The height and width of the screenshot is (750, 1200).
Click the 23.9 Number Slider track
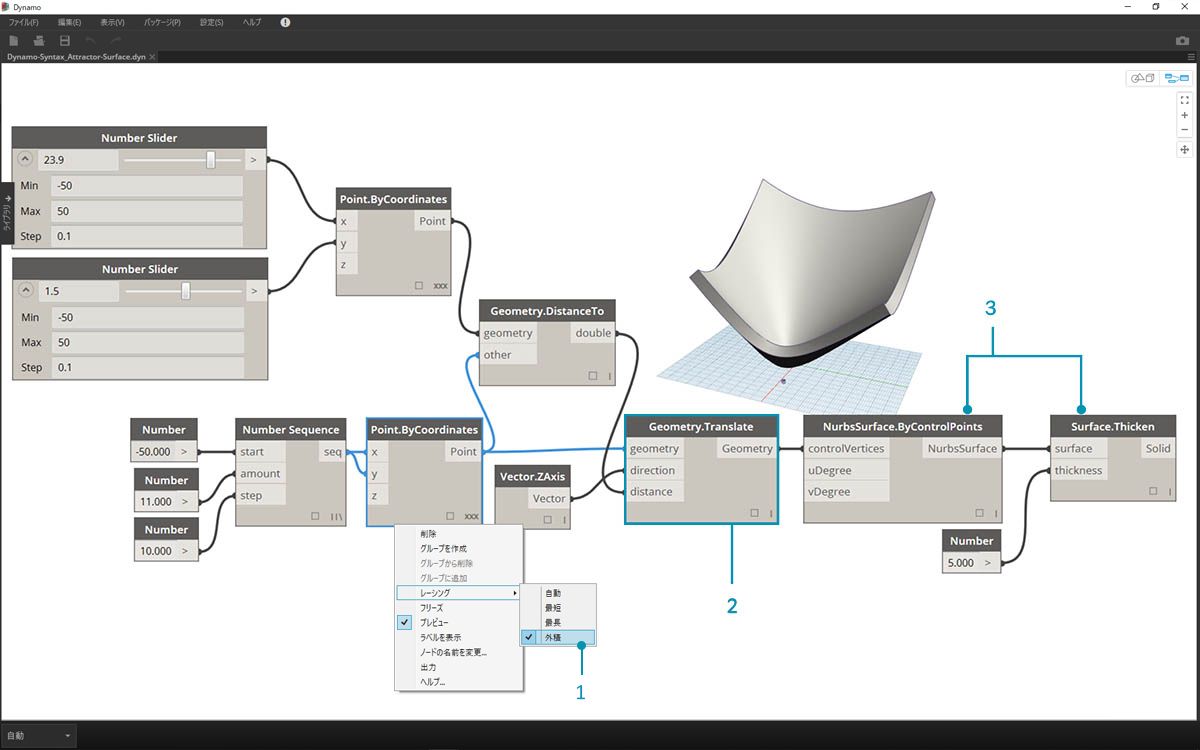click(x=182, y=159)
